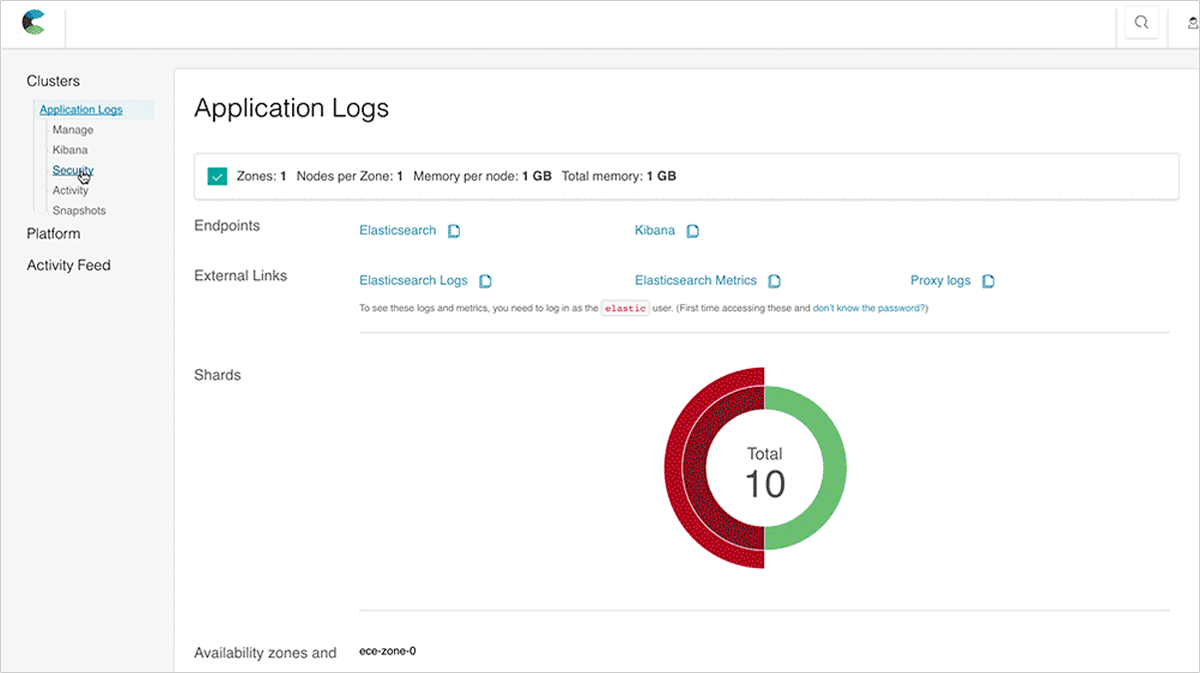The height and width of the screenshot is (673, 1200).
Task: Click the "Availability zones and" label
Action: (265, 653)
